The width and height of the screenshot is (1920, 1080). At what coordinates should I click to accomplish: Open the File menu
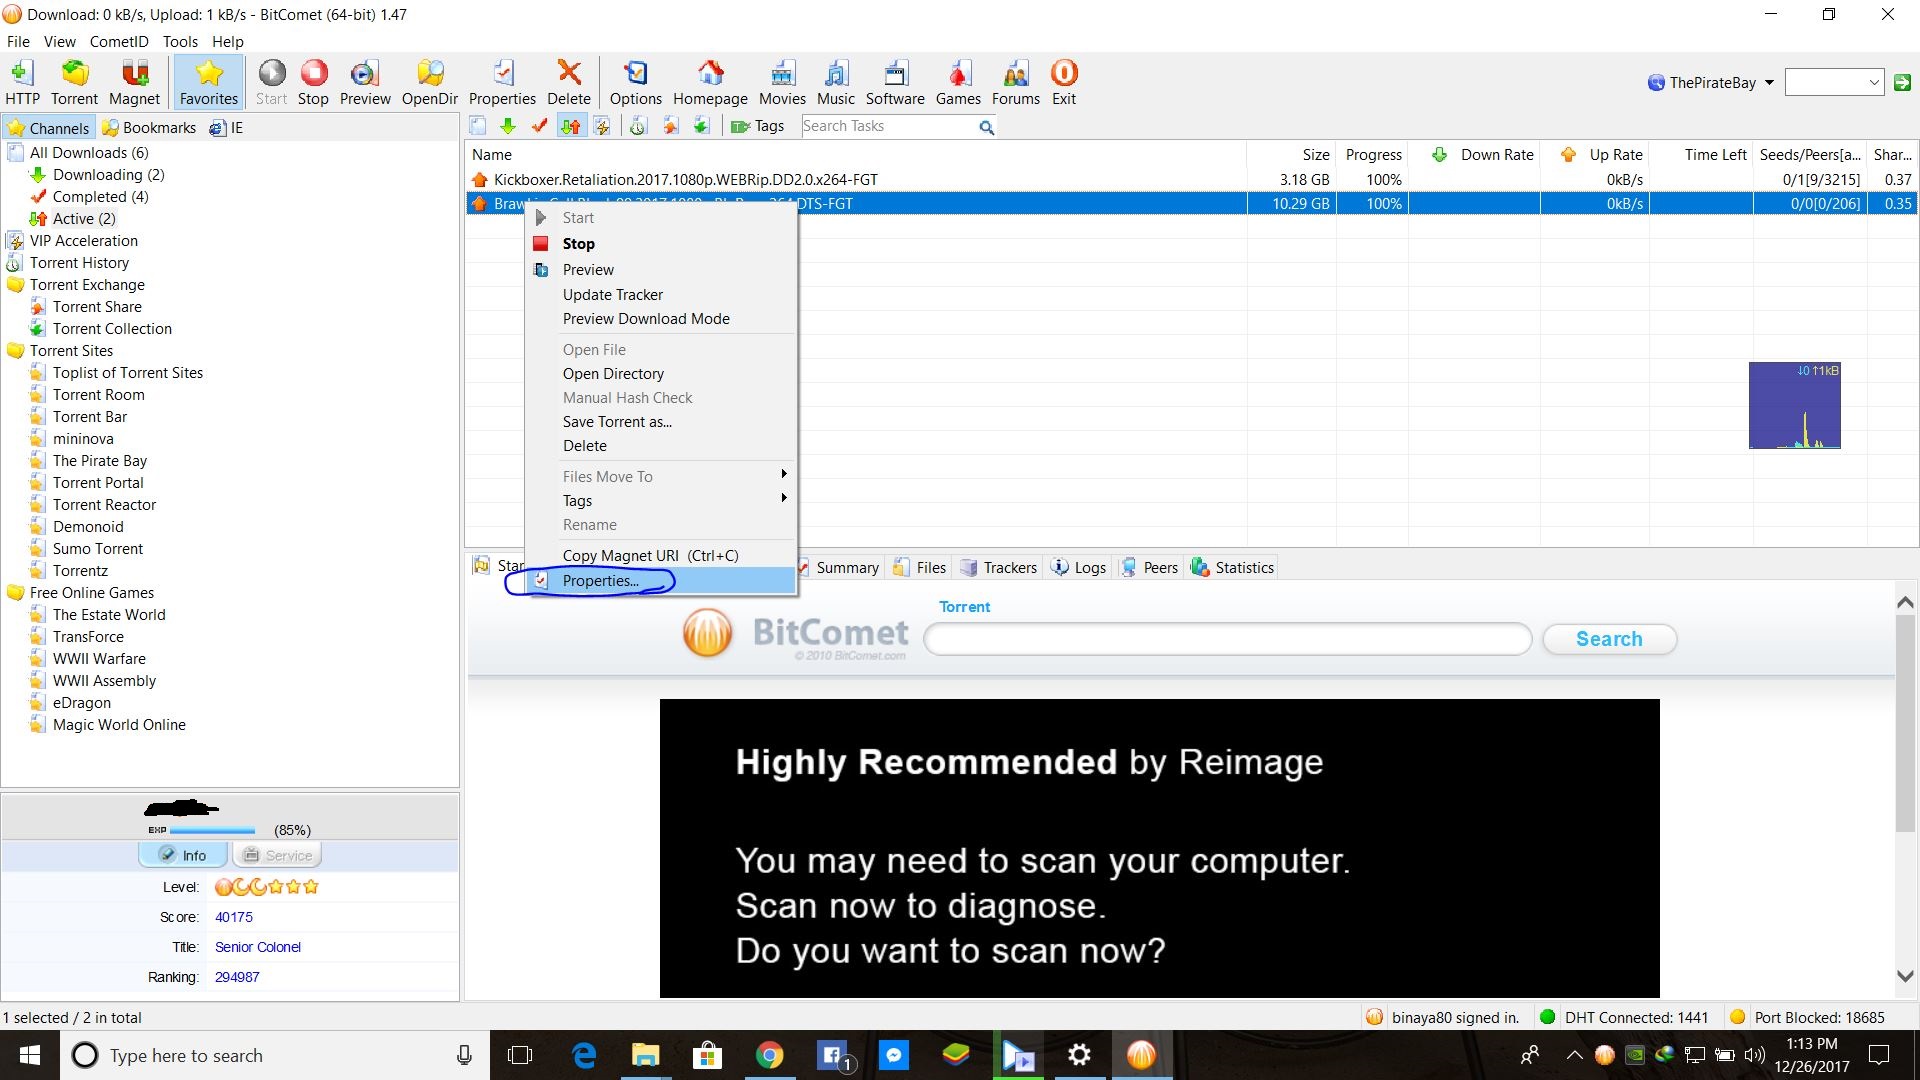18,42
